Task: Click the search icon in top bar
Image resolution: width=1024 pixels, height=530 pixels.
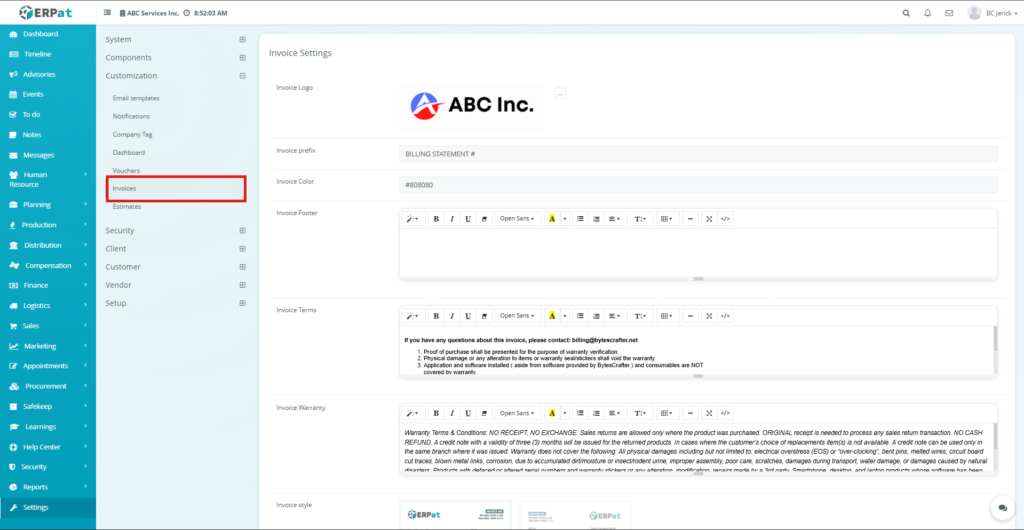Action: pos(906,13)
